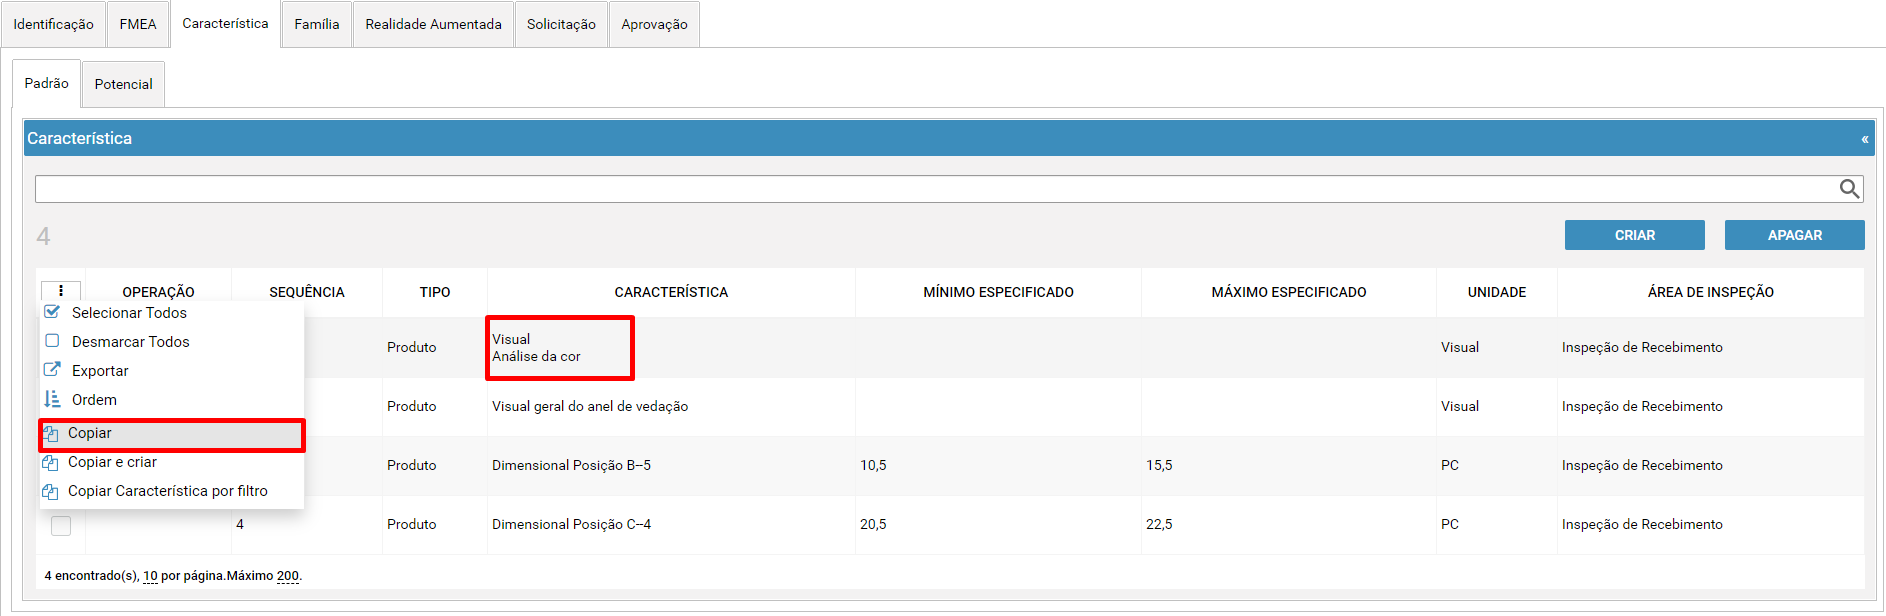The height and width of the screenshot is (616, 1886).
Task: Click Copiar e criar menu entry
Action: (x=171, y=462)
